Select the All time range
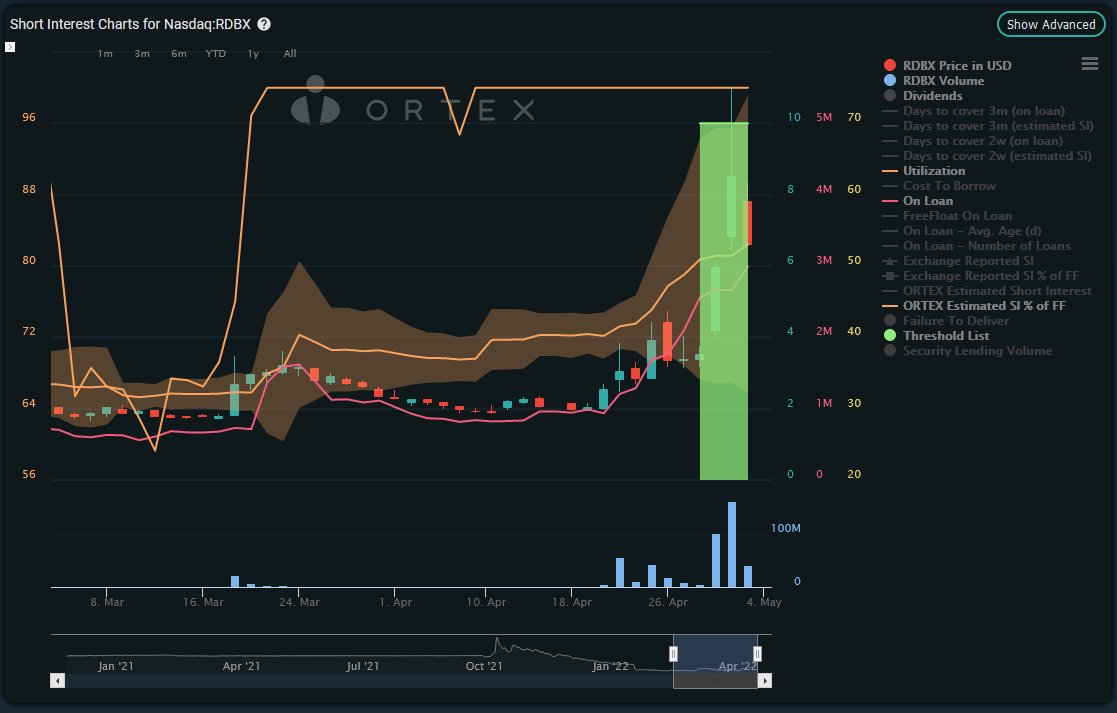This screenshot has height=713, width=1117. (x=290, y=53)
